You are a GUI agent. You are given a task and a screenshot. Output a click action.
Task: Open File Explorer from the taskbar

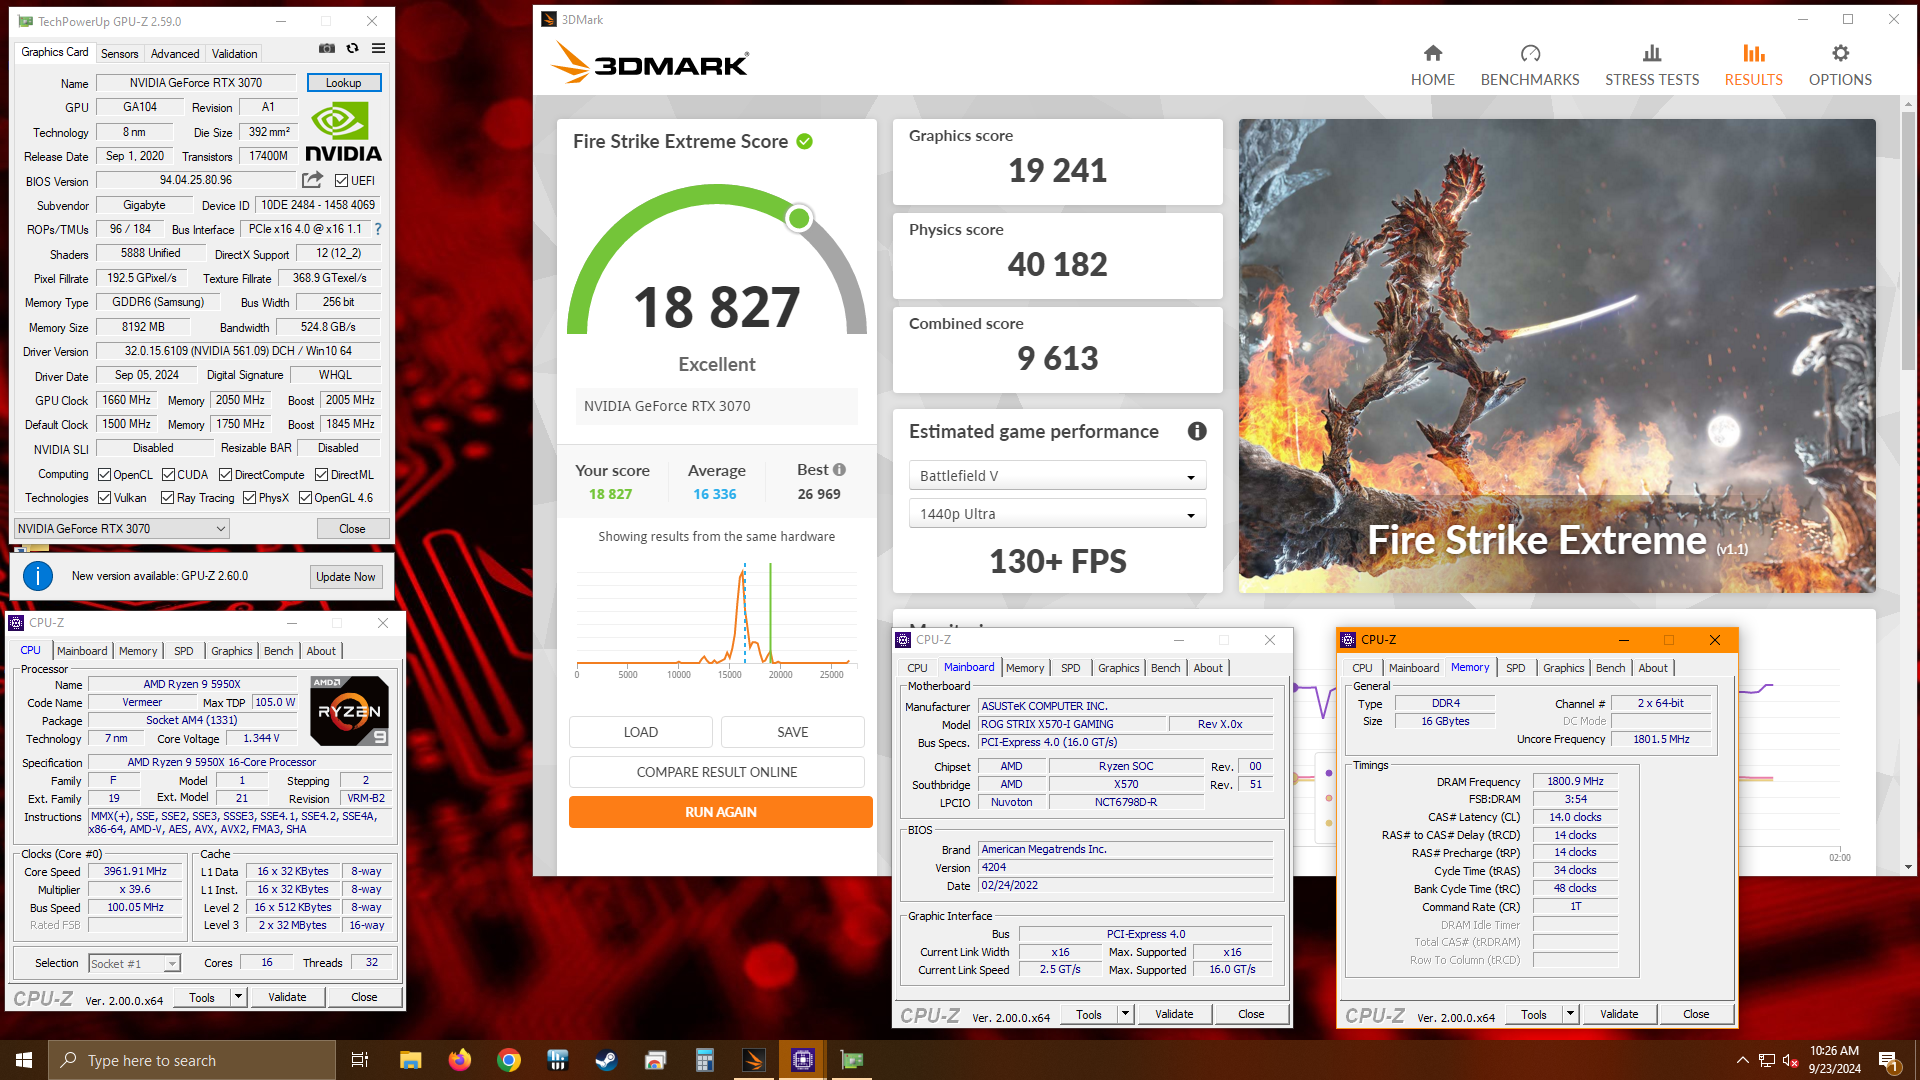(410, 1060)
